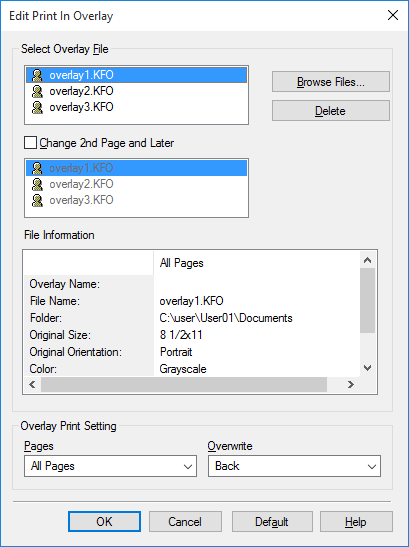Open the Overwrite dropdown showing Back
409x547 pixels.
[294, 466]
